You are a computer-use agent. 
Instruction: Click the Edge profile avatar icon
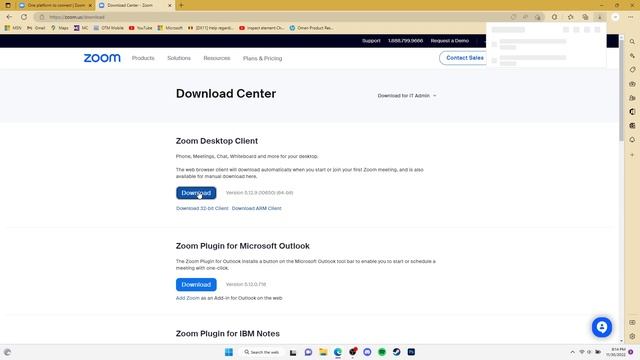coord(615,17)
